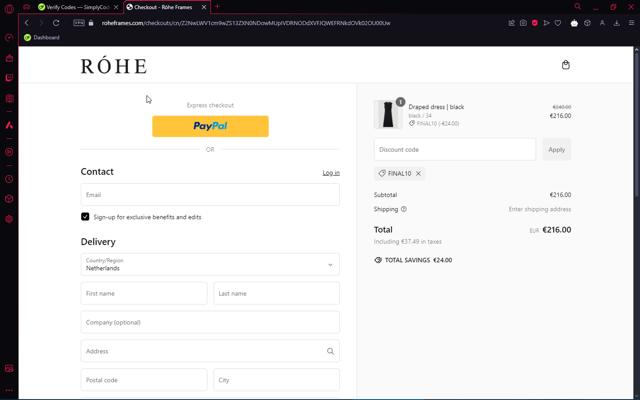Select the Checkout - Róhe Frames tab

167,7
